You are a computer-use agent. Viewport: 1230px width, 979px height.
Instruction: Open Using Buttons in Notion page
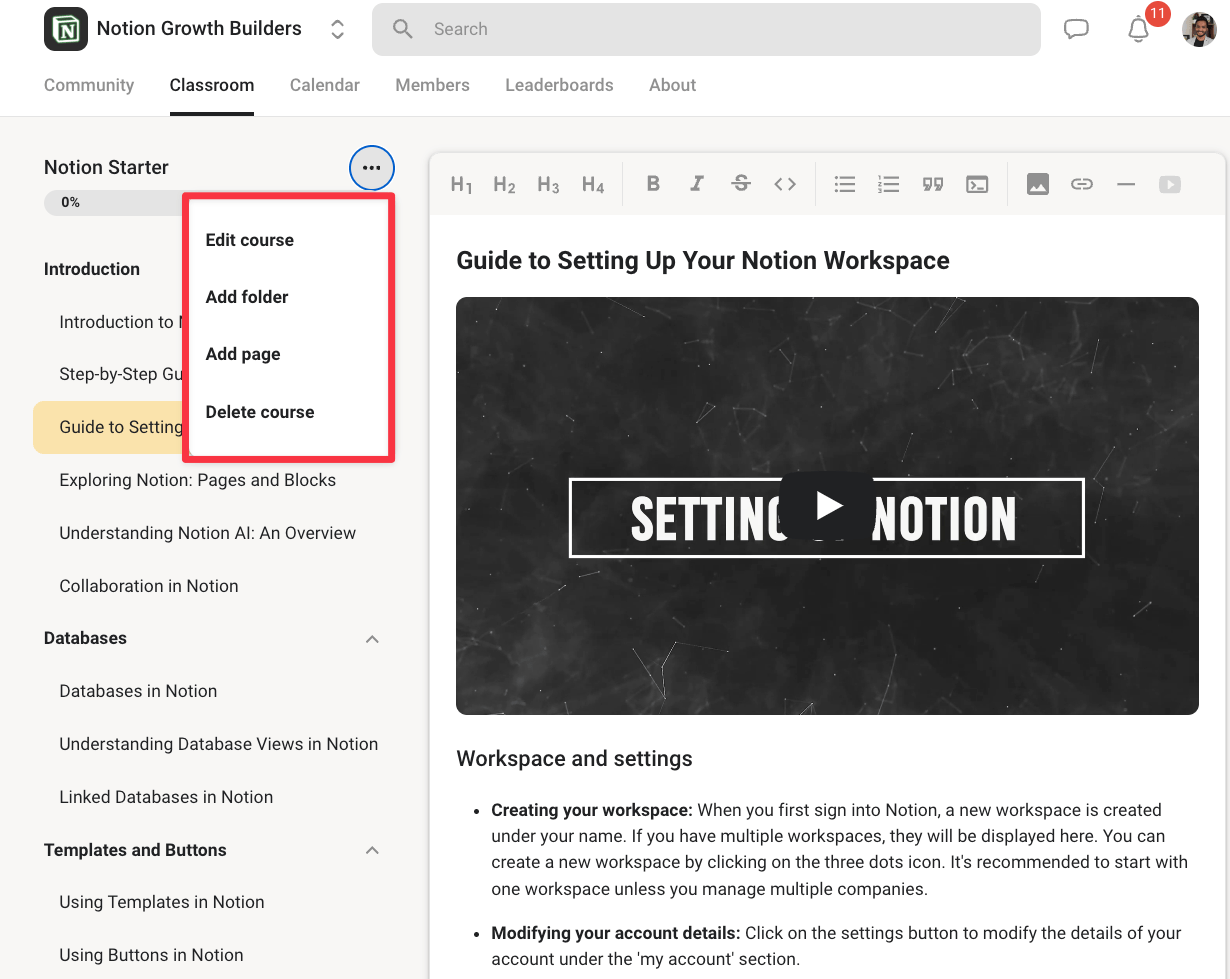(x=151, y=955)
